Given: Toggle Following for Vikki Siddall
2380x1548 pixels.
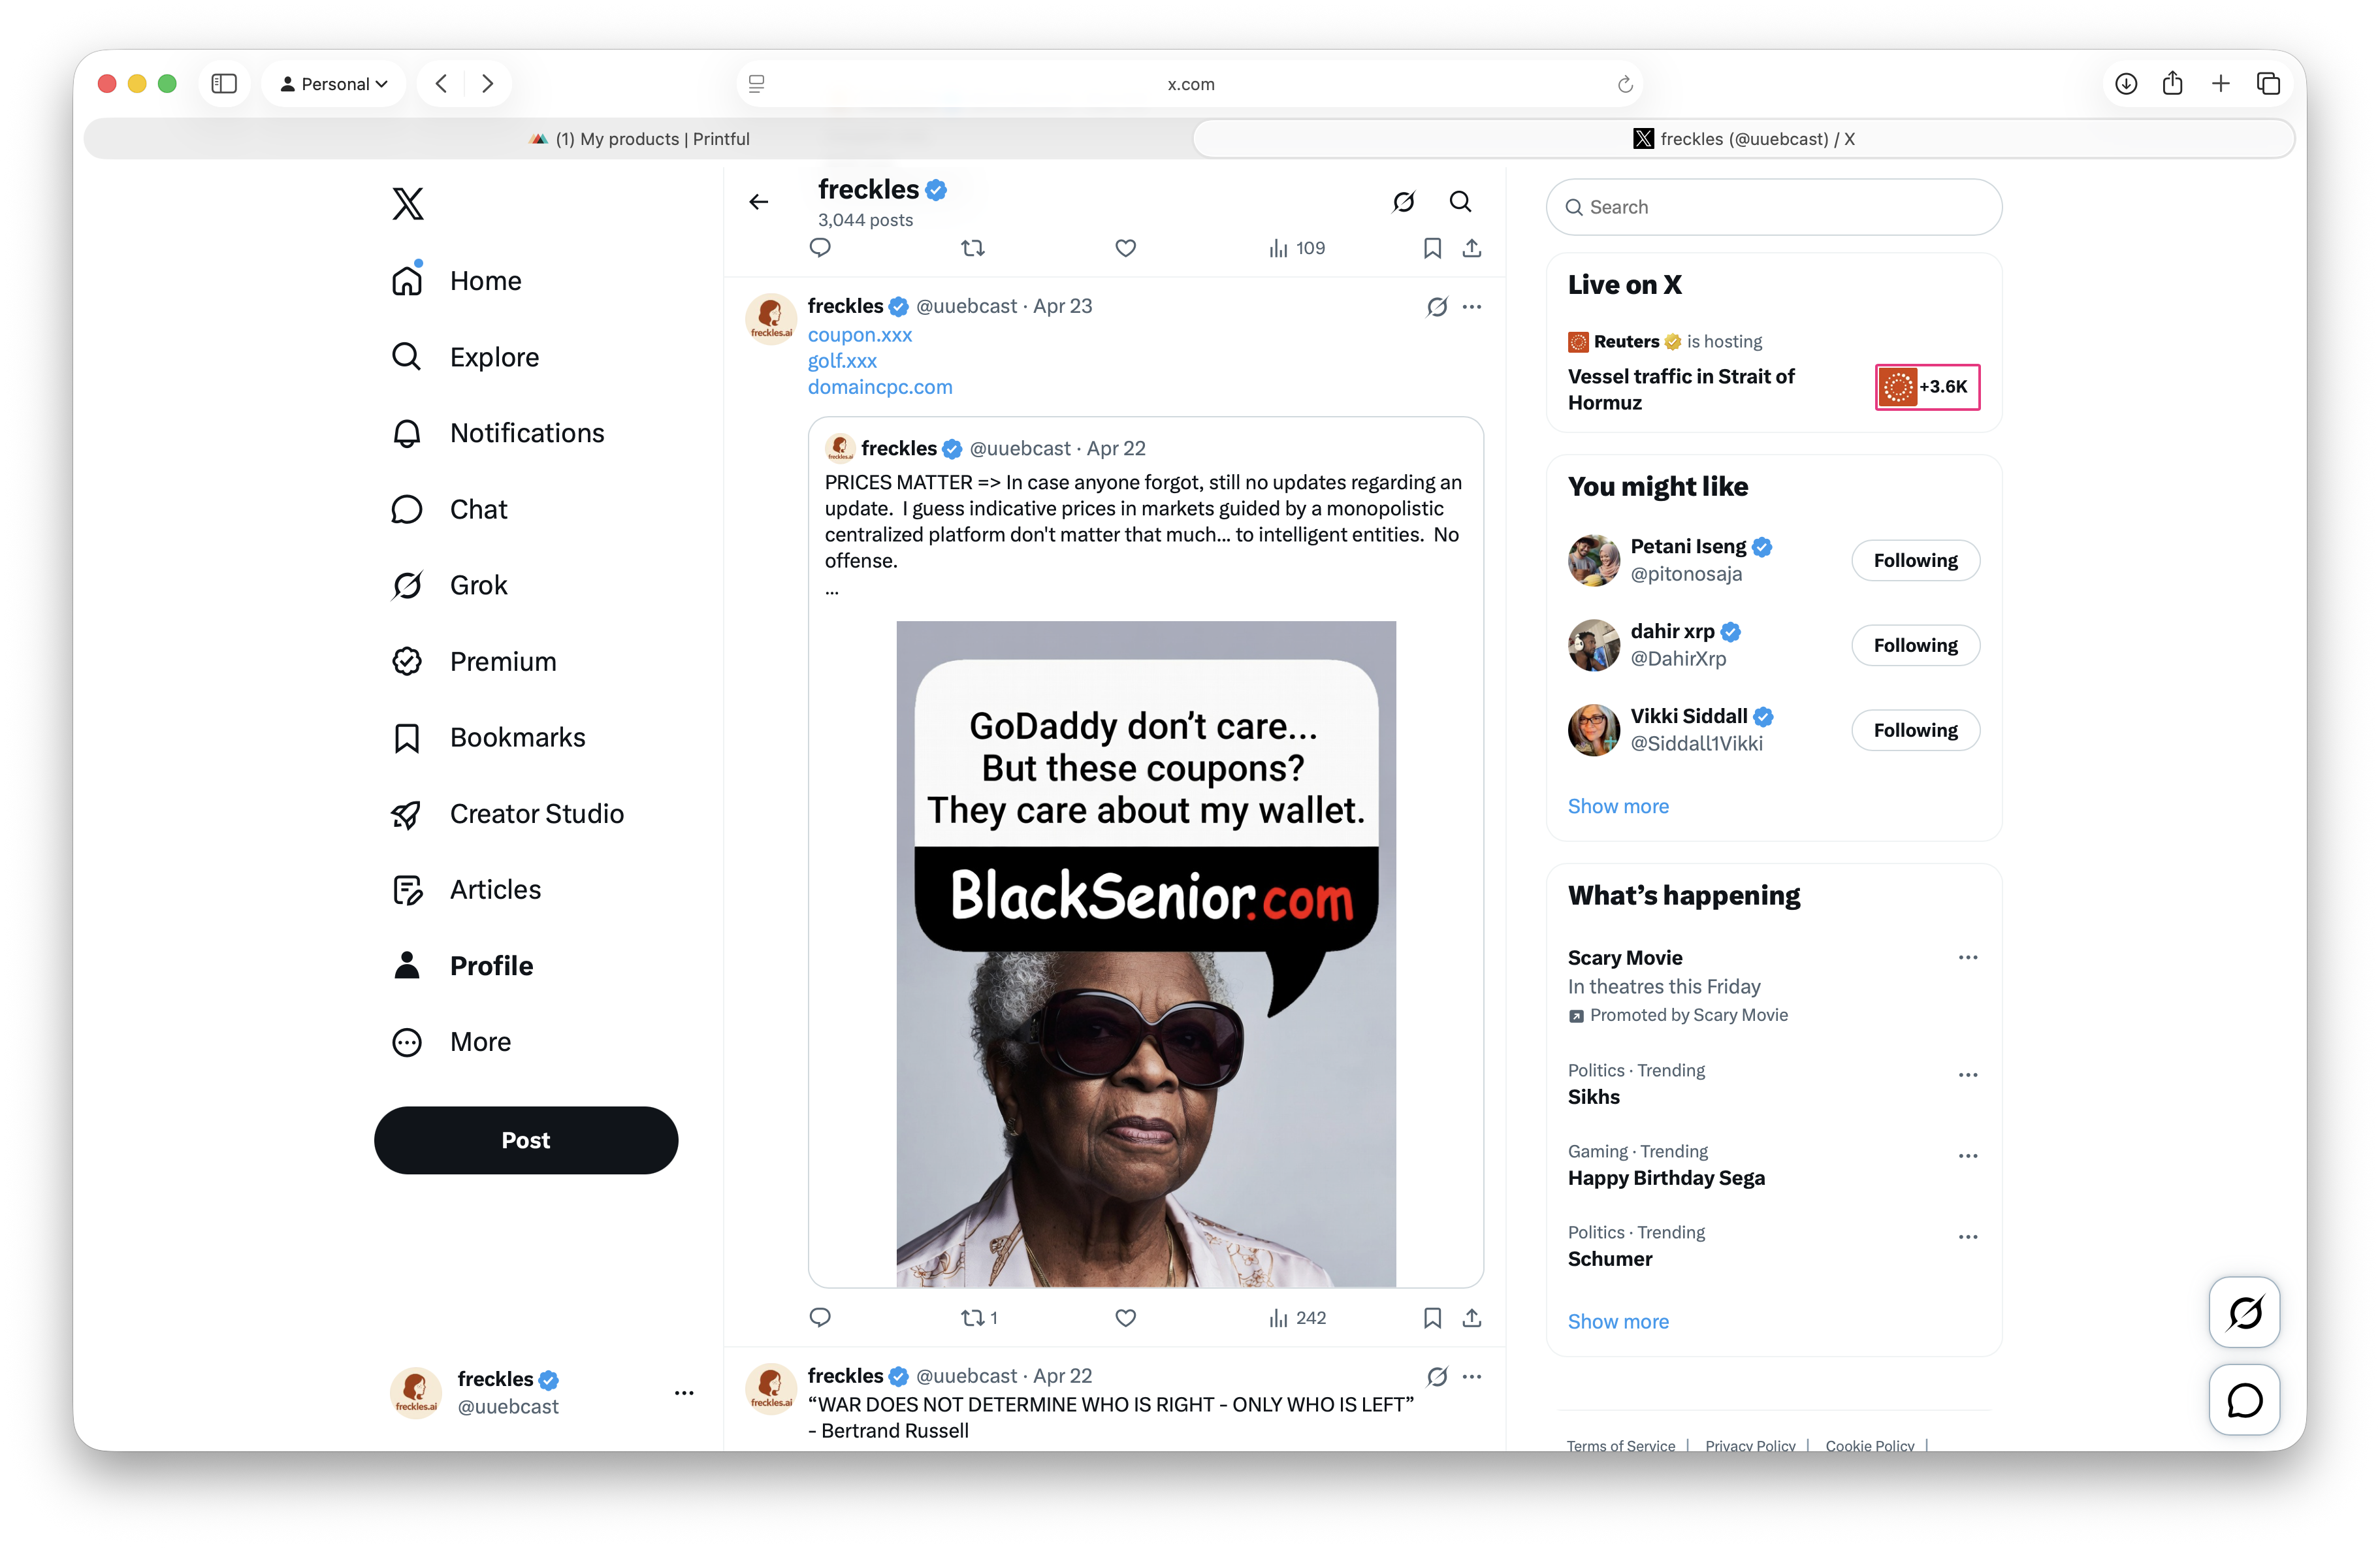Looking at the screenshot, I should tap(1915, 730).
